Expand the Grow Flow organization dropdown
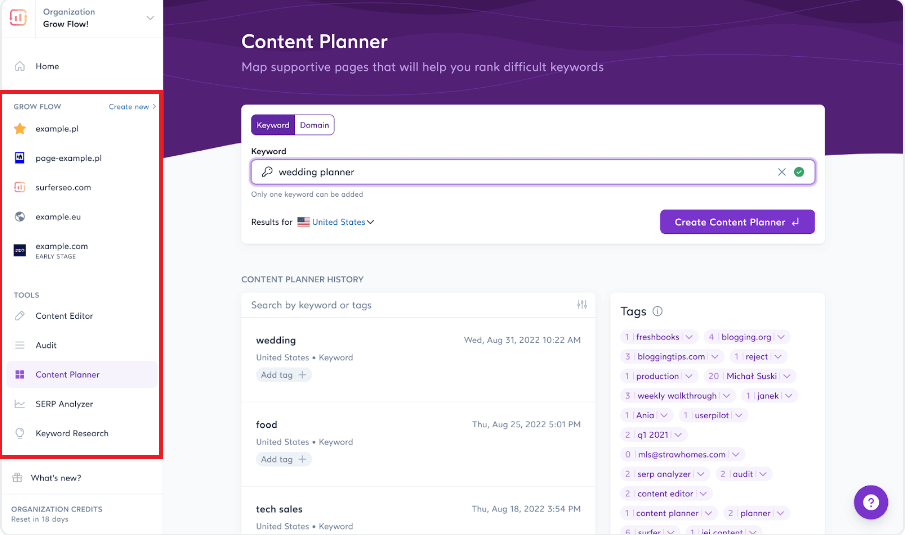The height and width of the screenshot is (535, 905). click(150, 18)
